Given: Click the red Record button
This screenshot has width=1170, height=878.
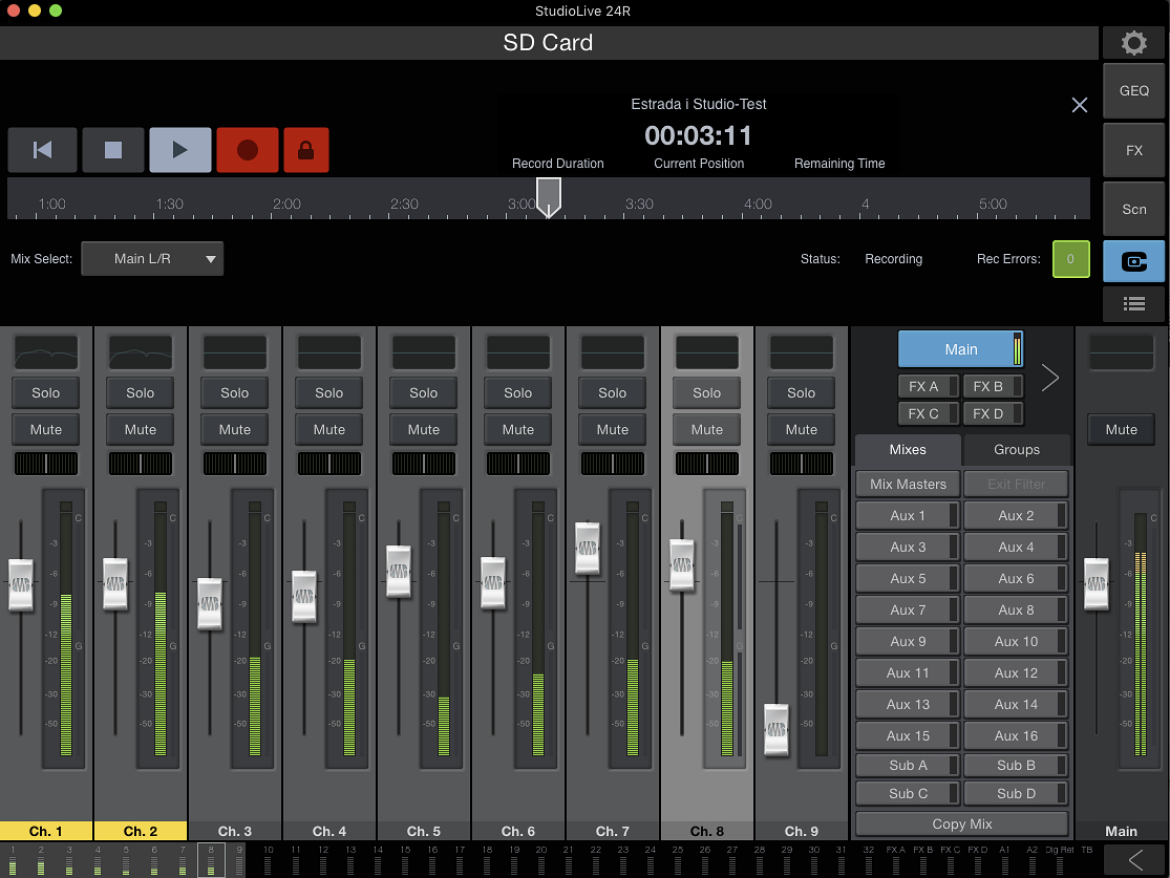Looking at the screenshot, I should point(247,150).
